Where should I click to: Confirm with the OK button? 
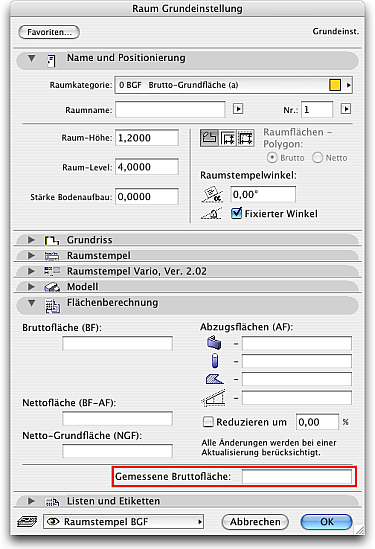[326, 522]
